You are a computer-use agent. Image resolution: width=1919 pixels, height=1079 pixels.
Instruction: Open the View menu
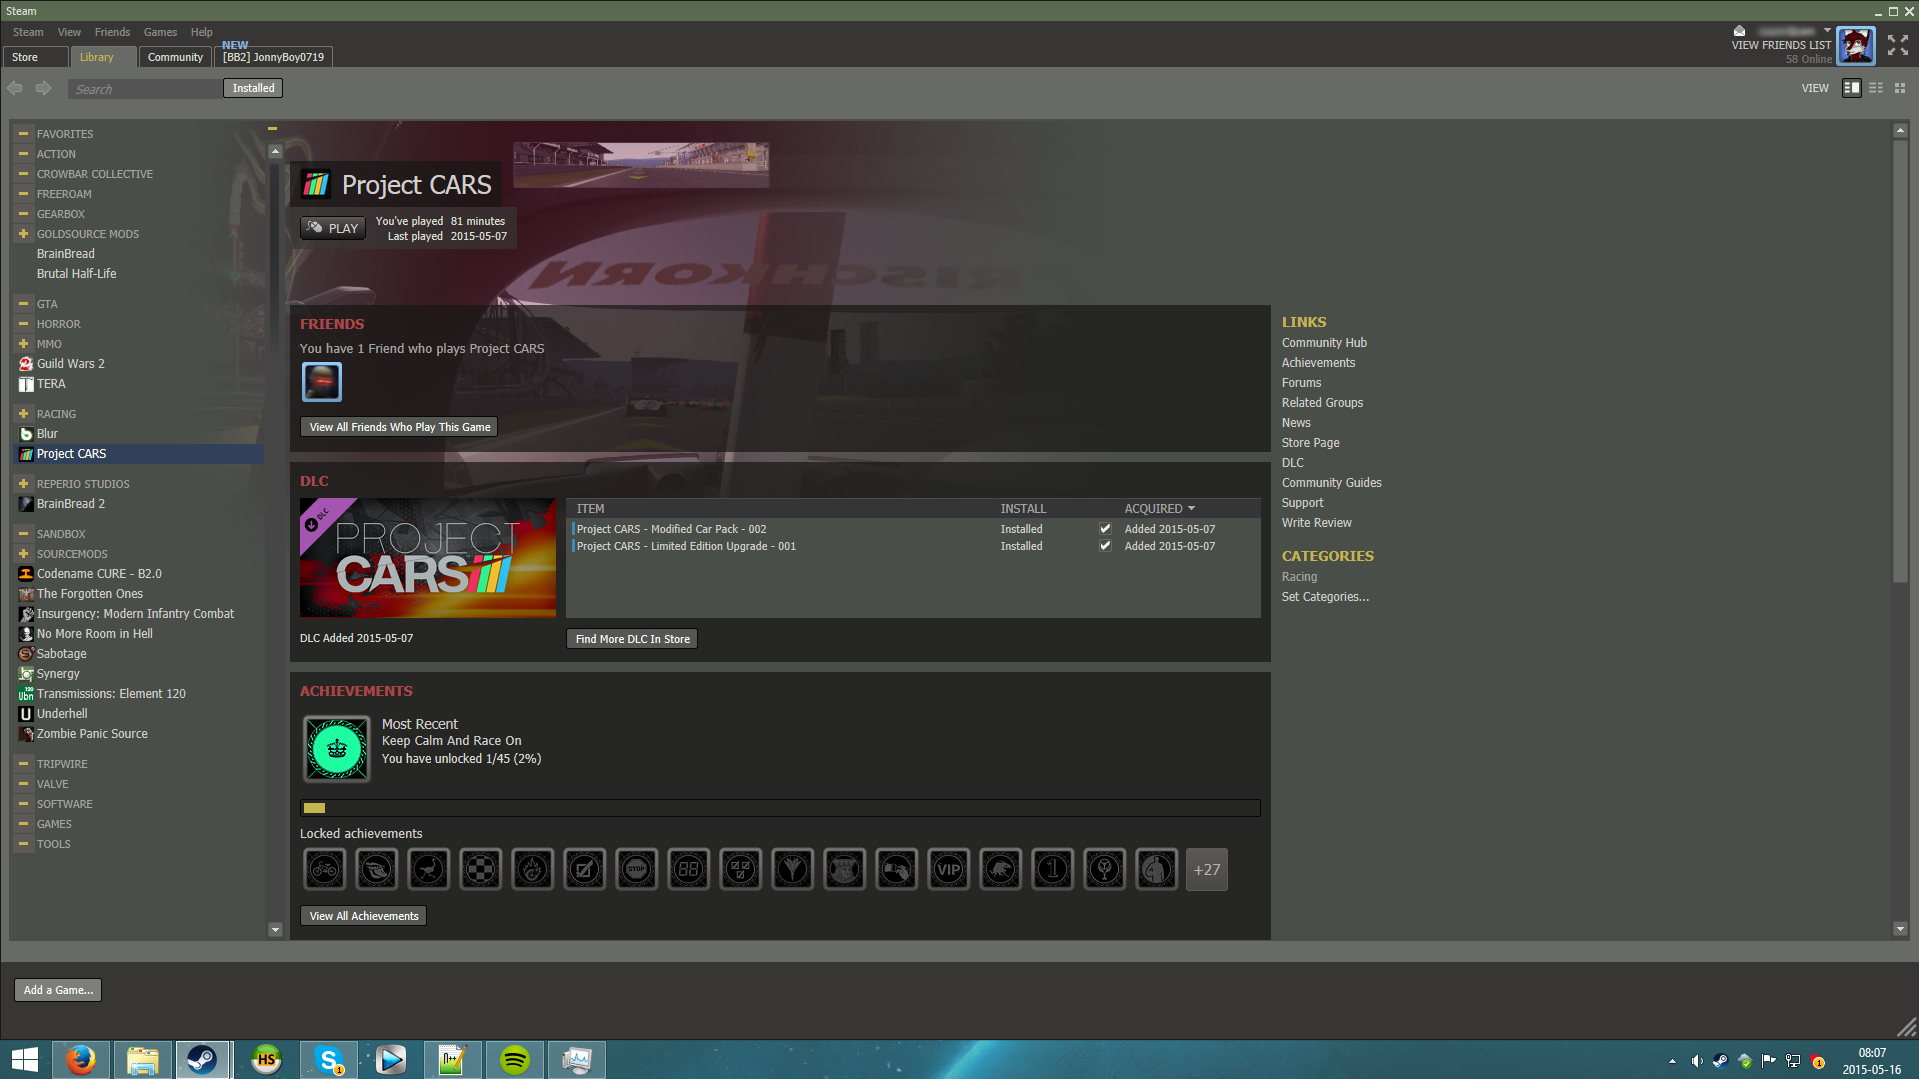coord(69,32)
